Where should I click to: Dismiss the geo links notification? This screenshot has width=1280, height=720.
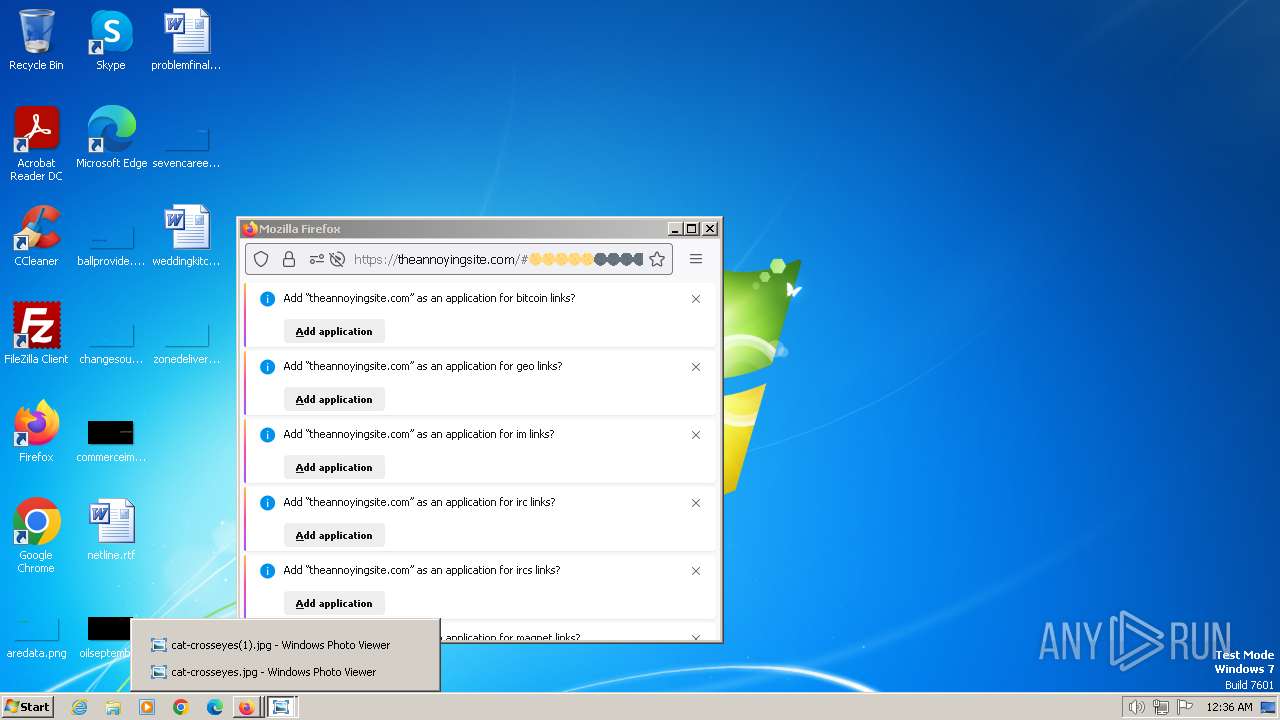(696, 367)
